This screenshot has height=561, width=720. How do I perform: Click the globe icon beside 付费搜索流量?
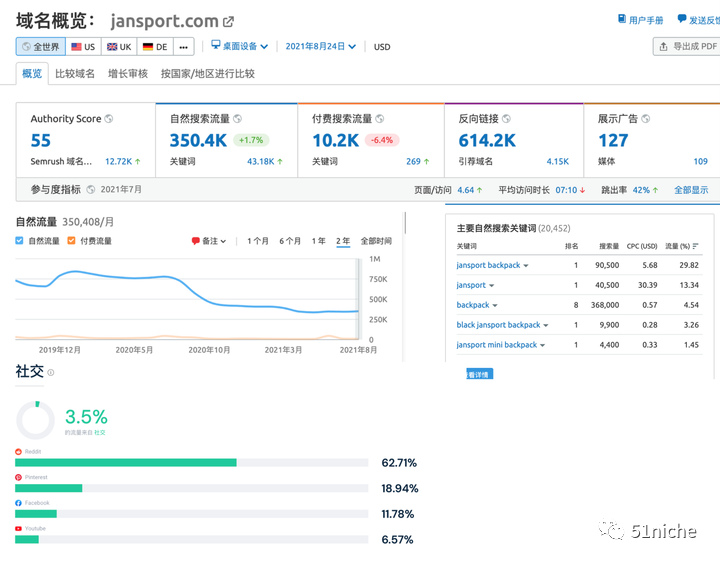tap(380, 119)
